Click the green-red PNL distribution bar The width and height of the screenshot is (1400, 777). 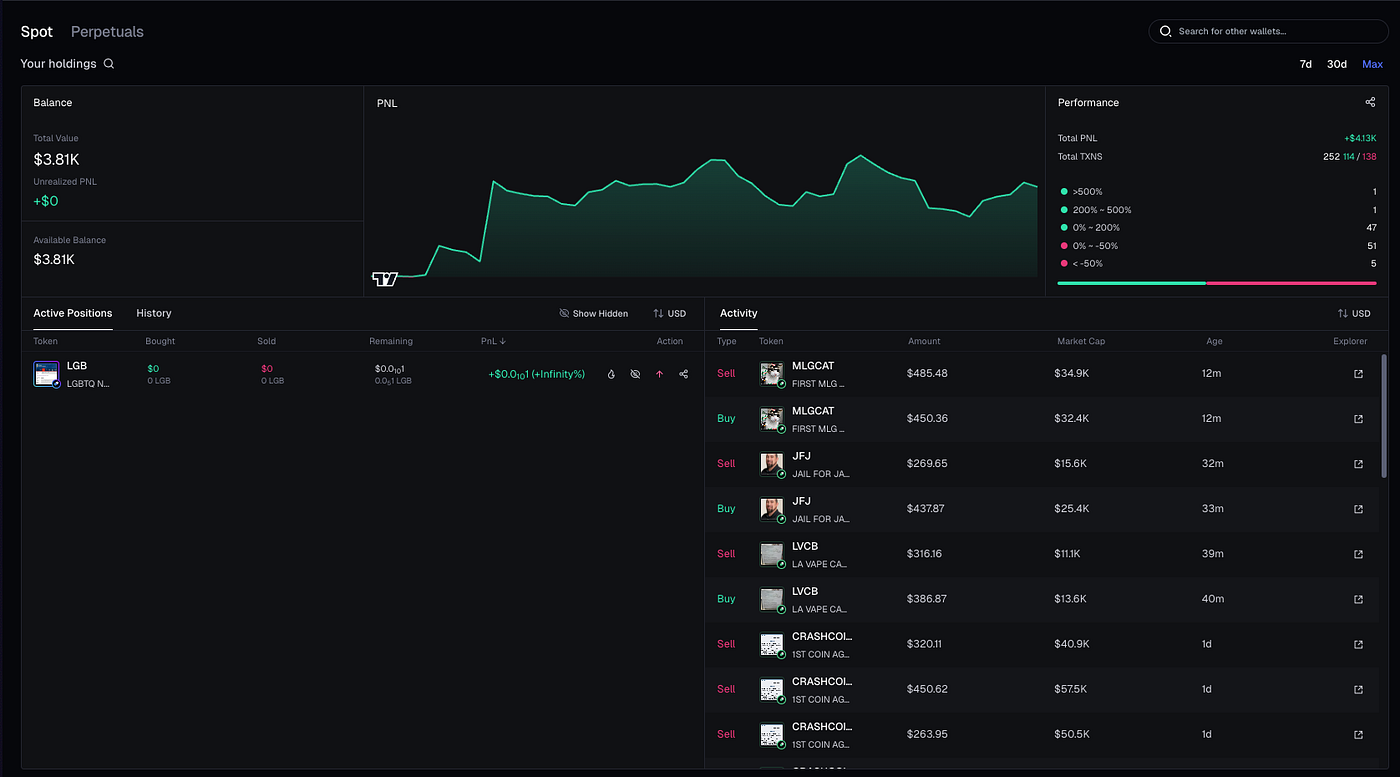pos(1216,283)
